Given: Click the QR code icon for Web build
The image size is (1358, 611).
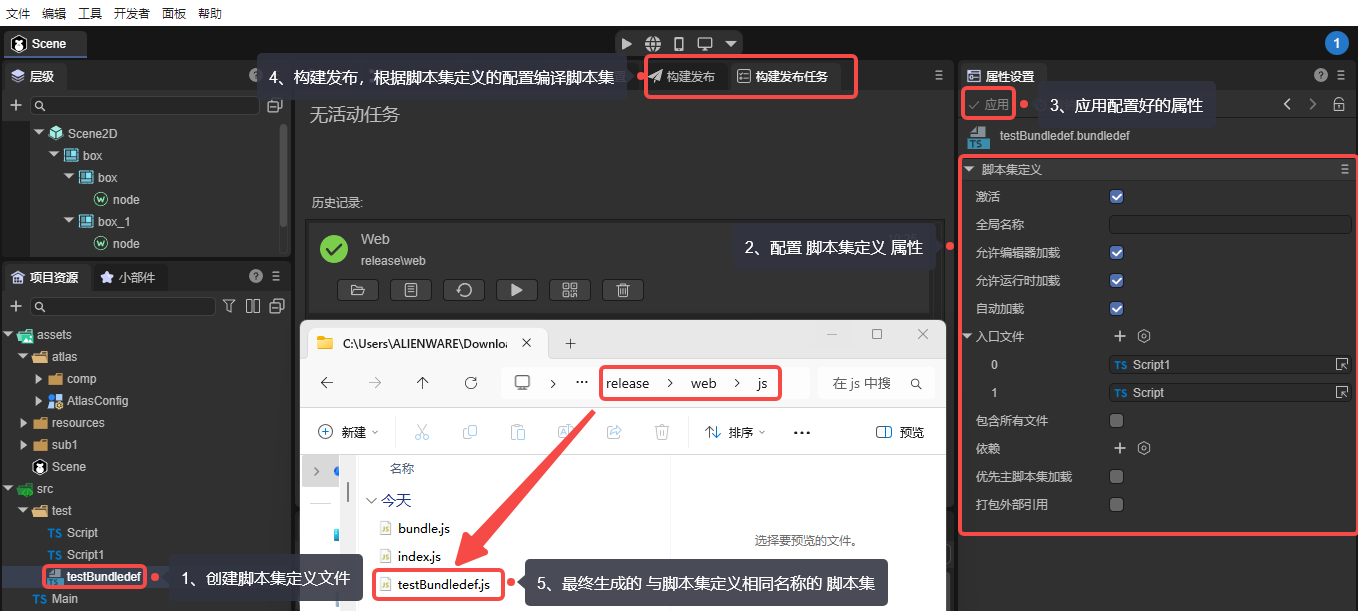Looking at the screenshot, I should coord(570,290).
